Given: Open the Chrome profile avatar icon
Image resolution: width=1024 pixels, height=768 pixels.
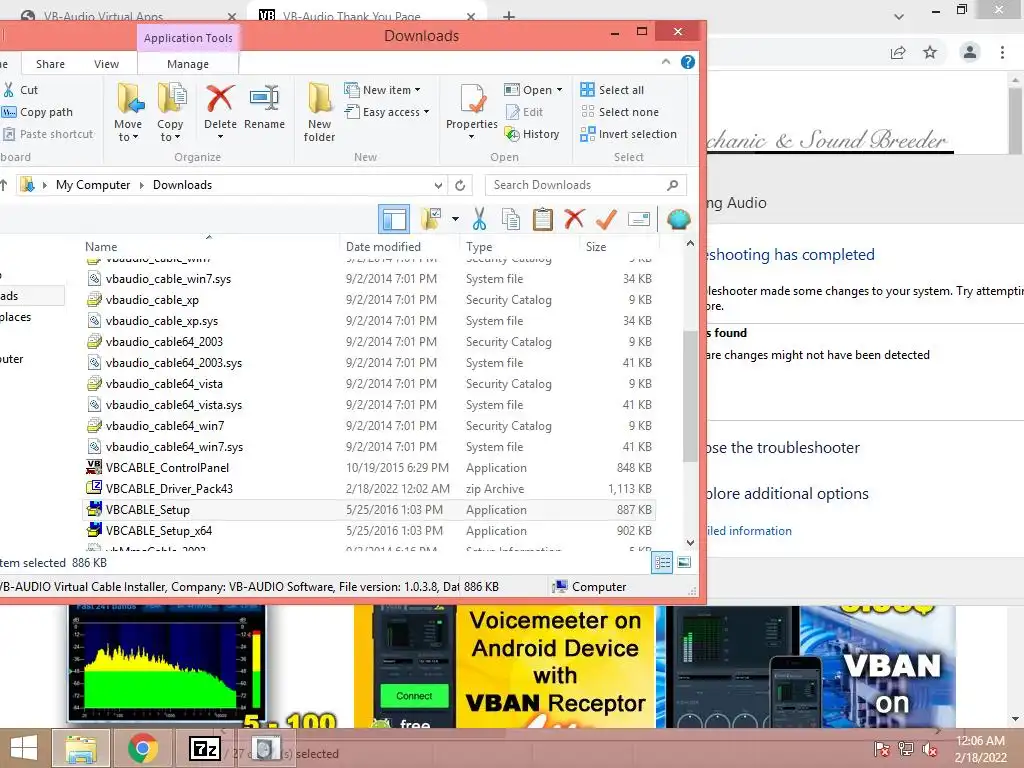Looking at the screenshot, I should [x=970, y=52].
